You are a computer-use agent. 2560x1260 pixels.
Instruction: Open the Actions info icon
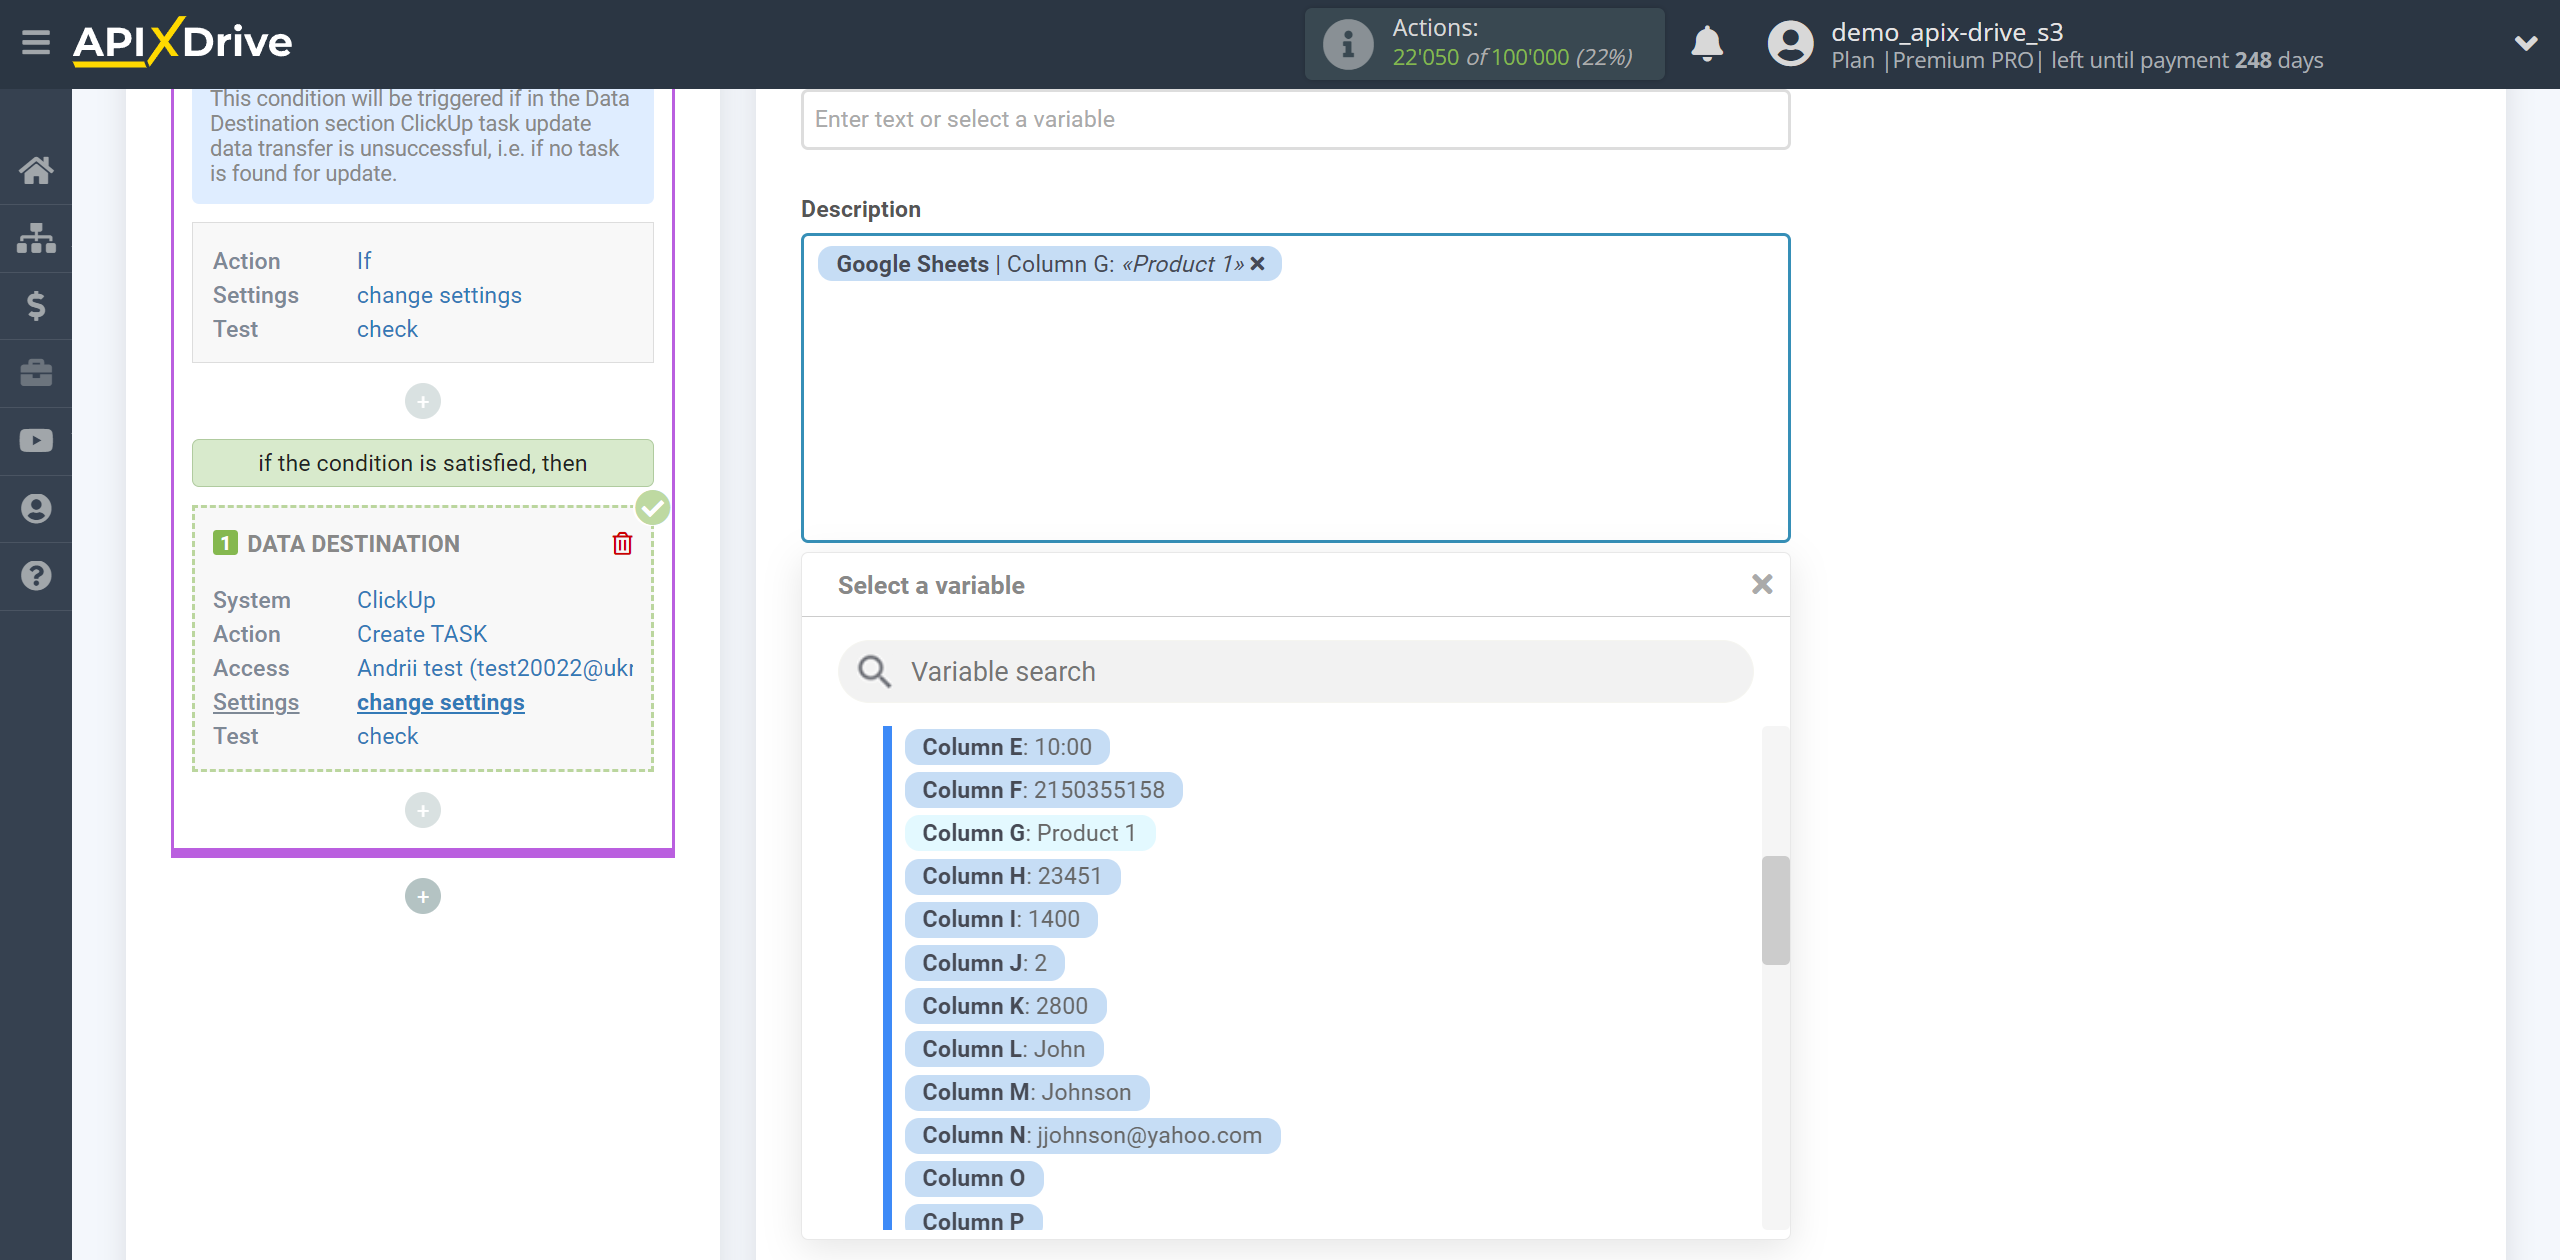1348,44
